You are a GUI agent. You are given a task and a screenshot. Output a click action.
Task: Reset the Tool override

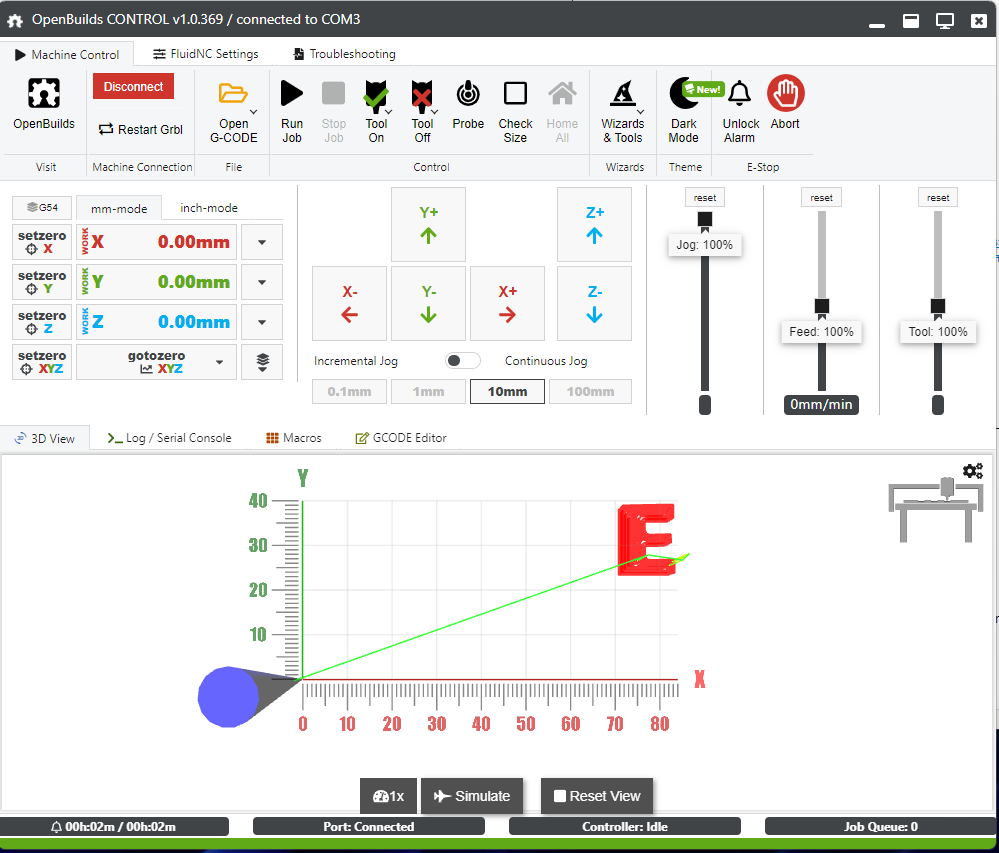[x=938, y=197]
